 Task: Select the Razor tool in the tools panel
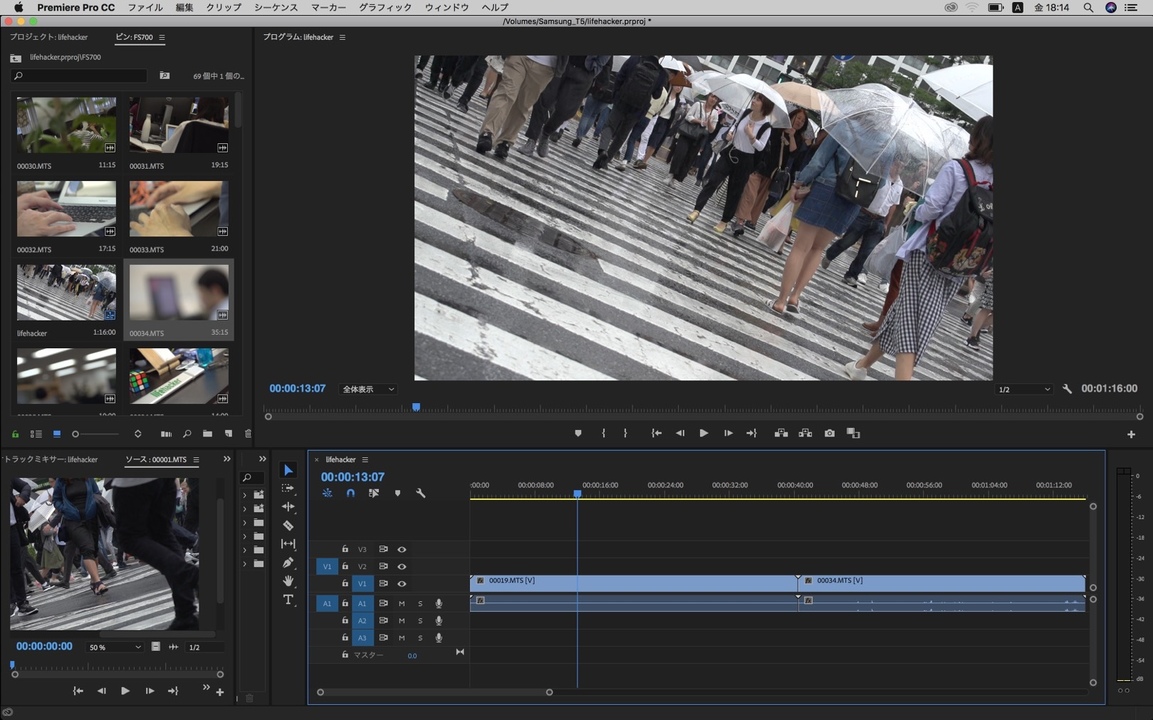288,525
